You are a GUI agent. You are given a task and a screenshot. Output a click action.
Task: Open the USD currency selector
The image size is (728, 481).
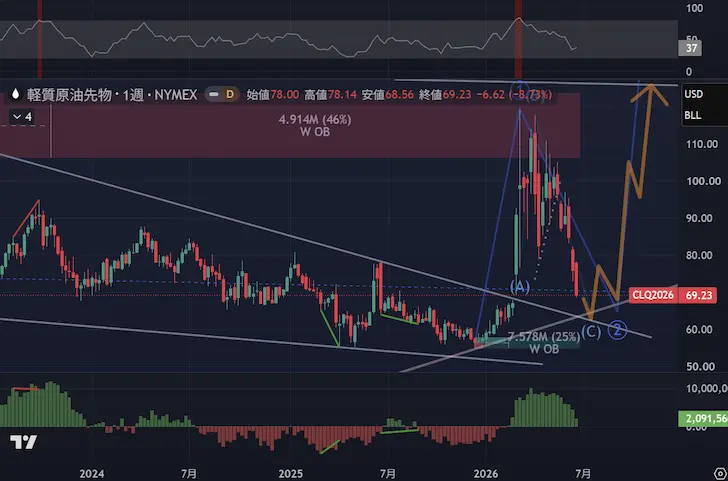694,94
